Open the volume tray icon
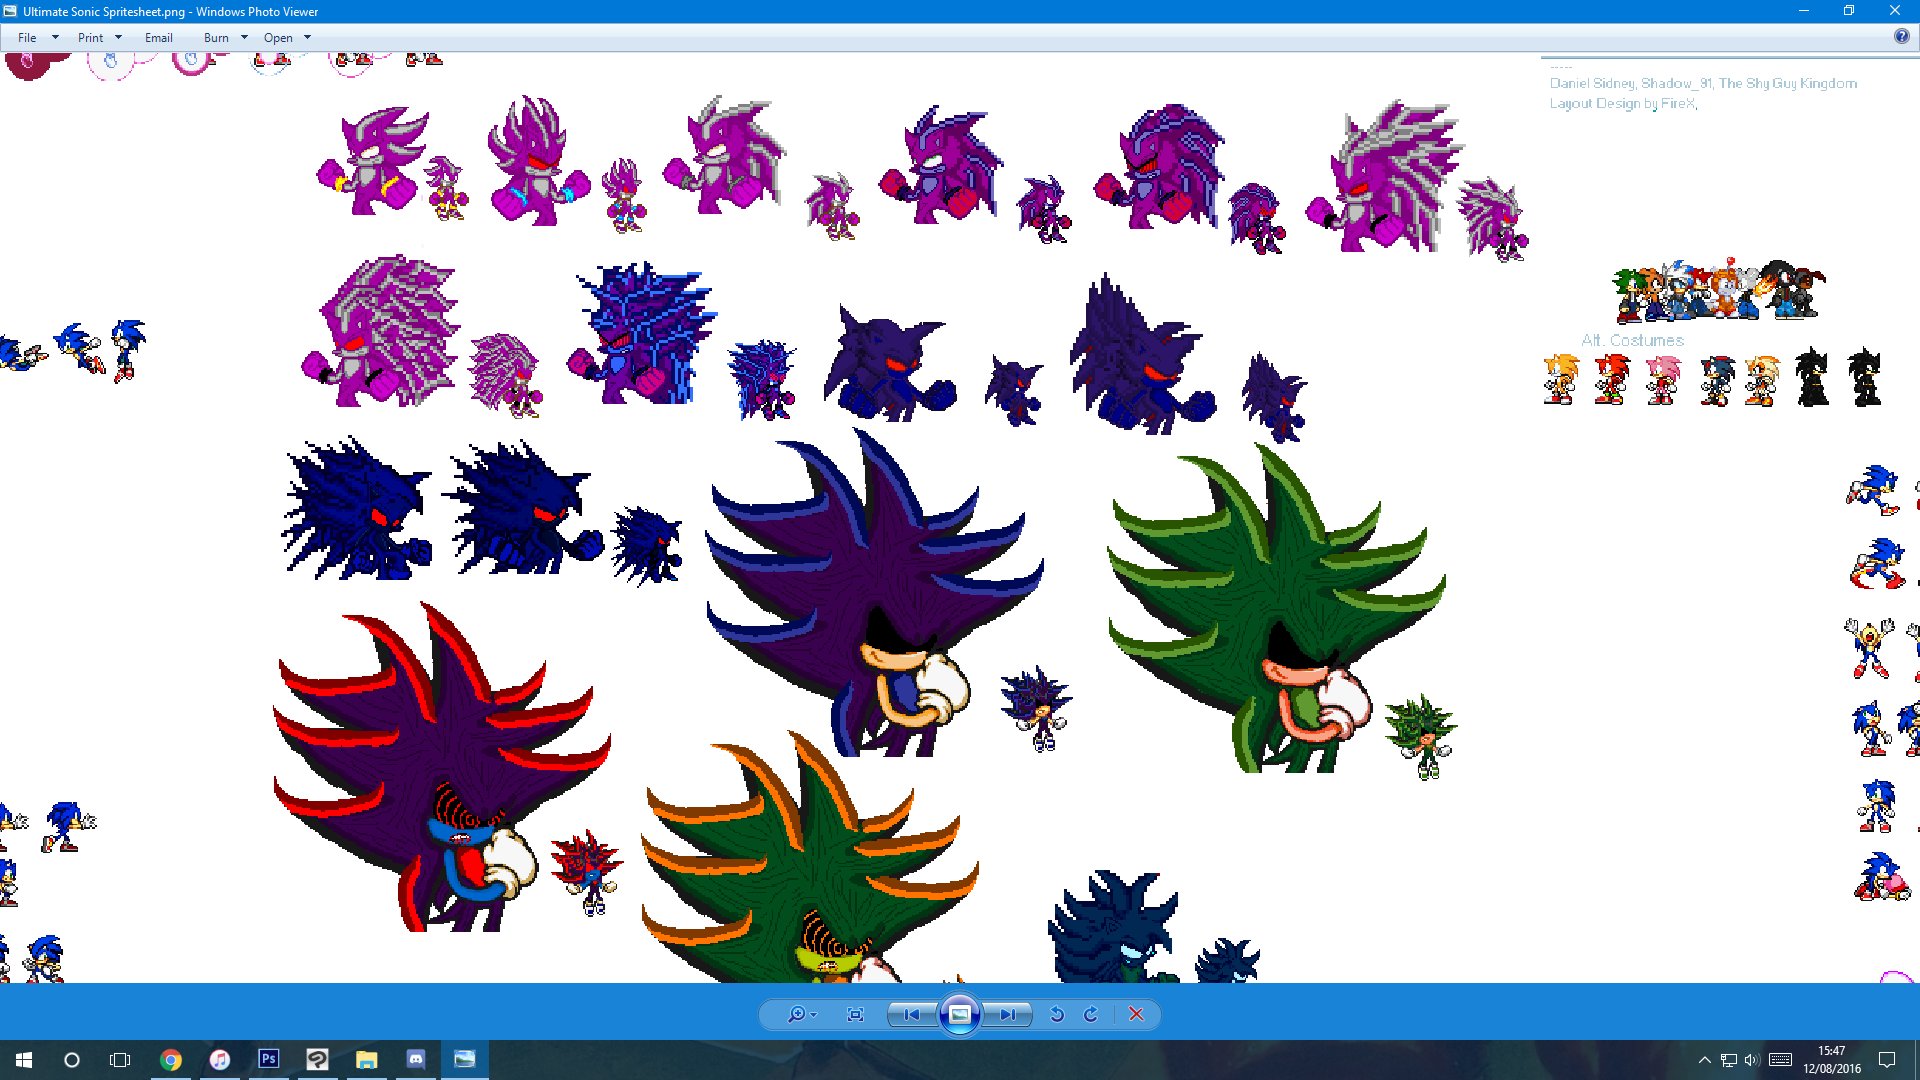 point(1751,1060)
